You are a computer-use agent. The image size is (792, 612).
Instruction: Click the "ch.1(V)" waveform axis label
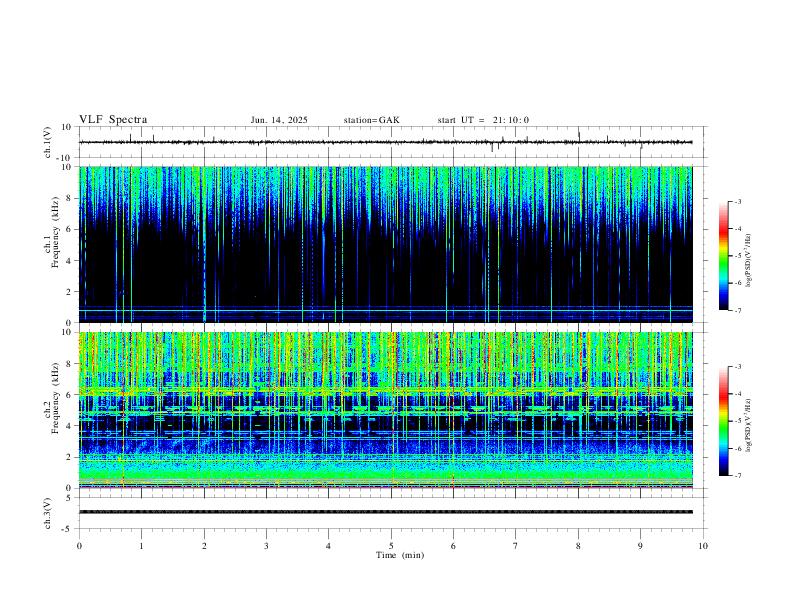(48, 142)
